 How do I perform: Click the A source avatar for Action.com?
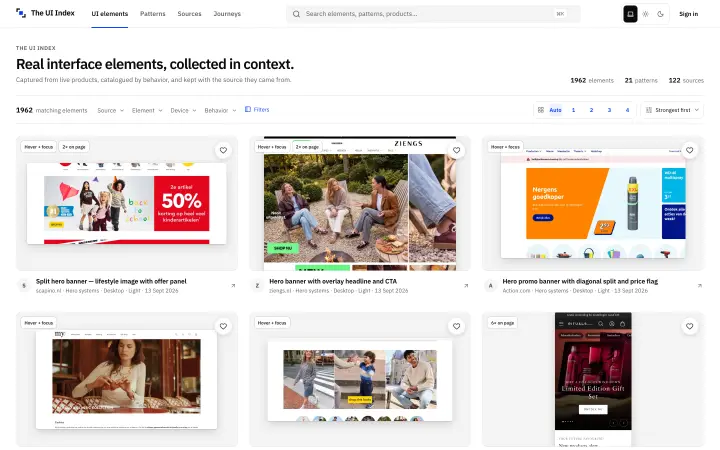[x=490, y=286]
